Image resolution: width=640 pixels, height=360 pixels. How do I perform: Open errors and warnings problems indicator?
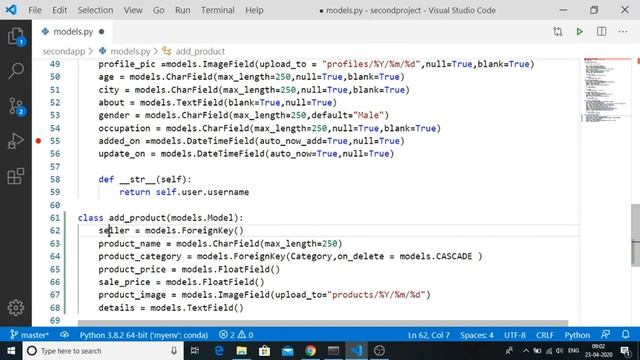[x=236, y=335]
